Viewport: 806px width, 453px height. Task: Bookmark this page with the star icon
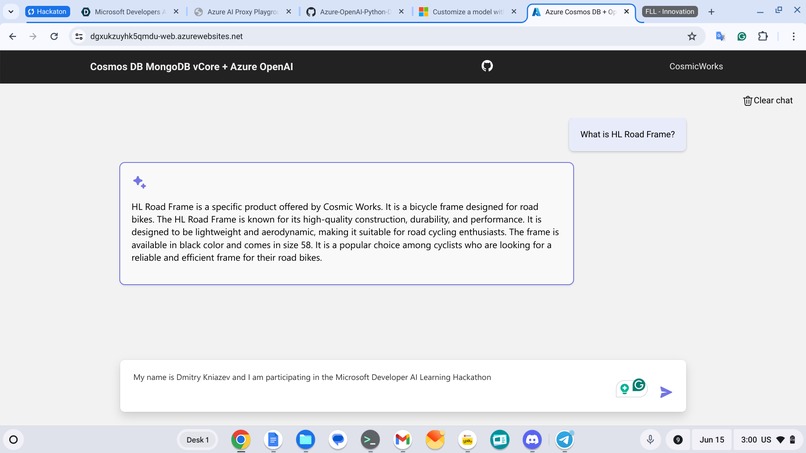point(692,37)
